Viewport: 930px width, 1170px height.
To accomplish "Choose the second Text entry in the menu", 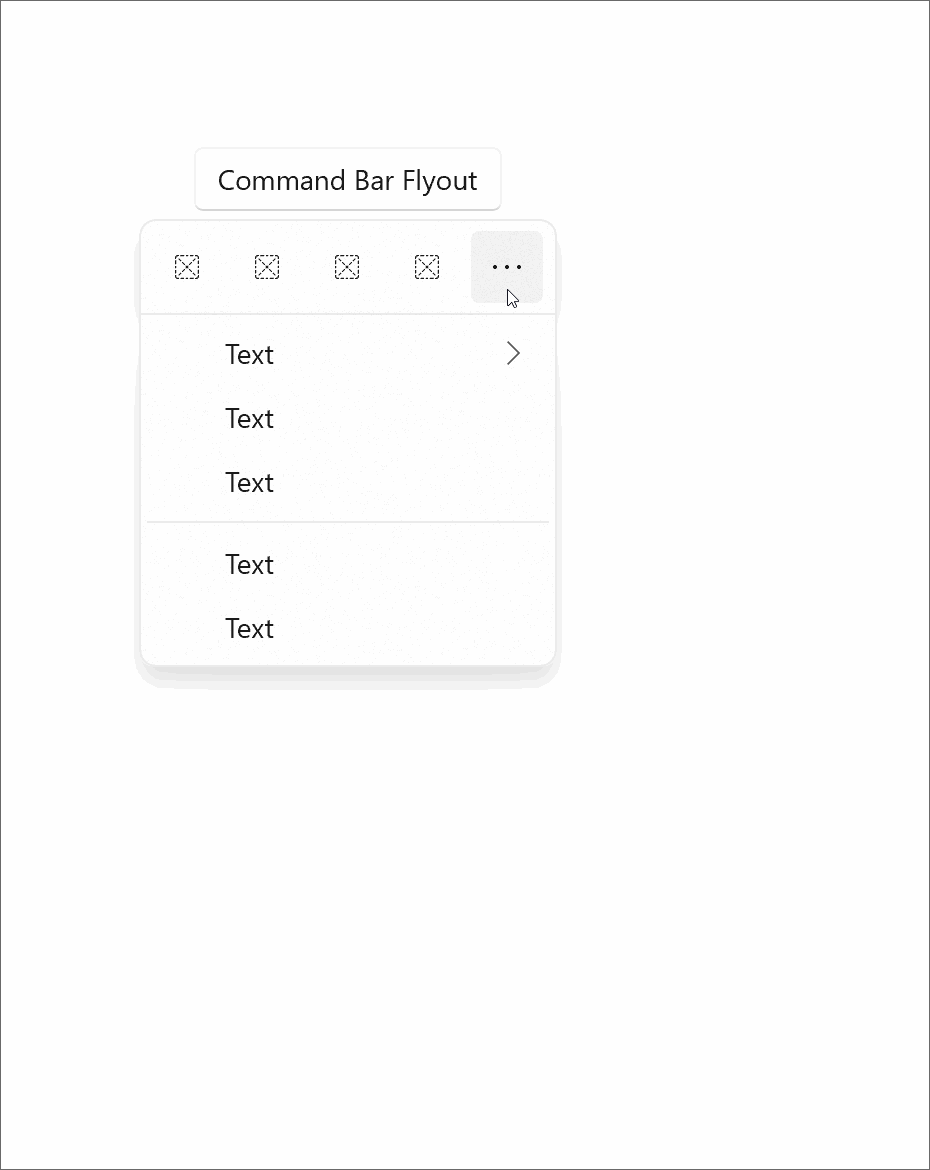I will tap(249, 418).
